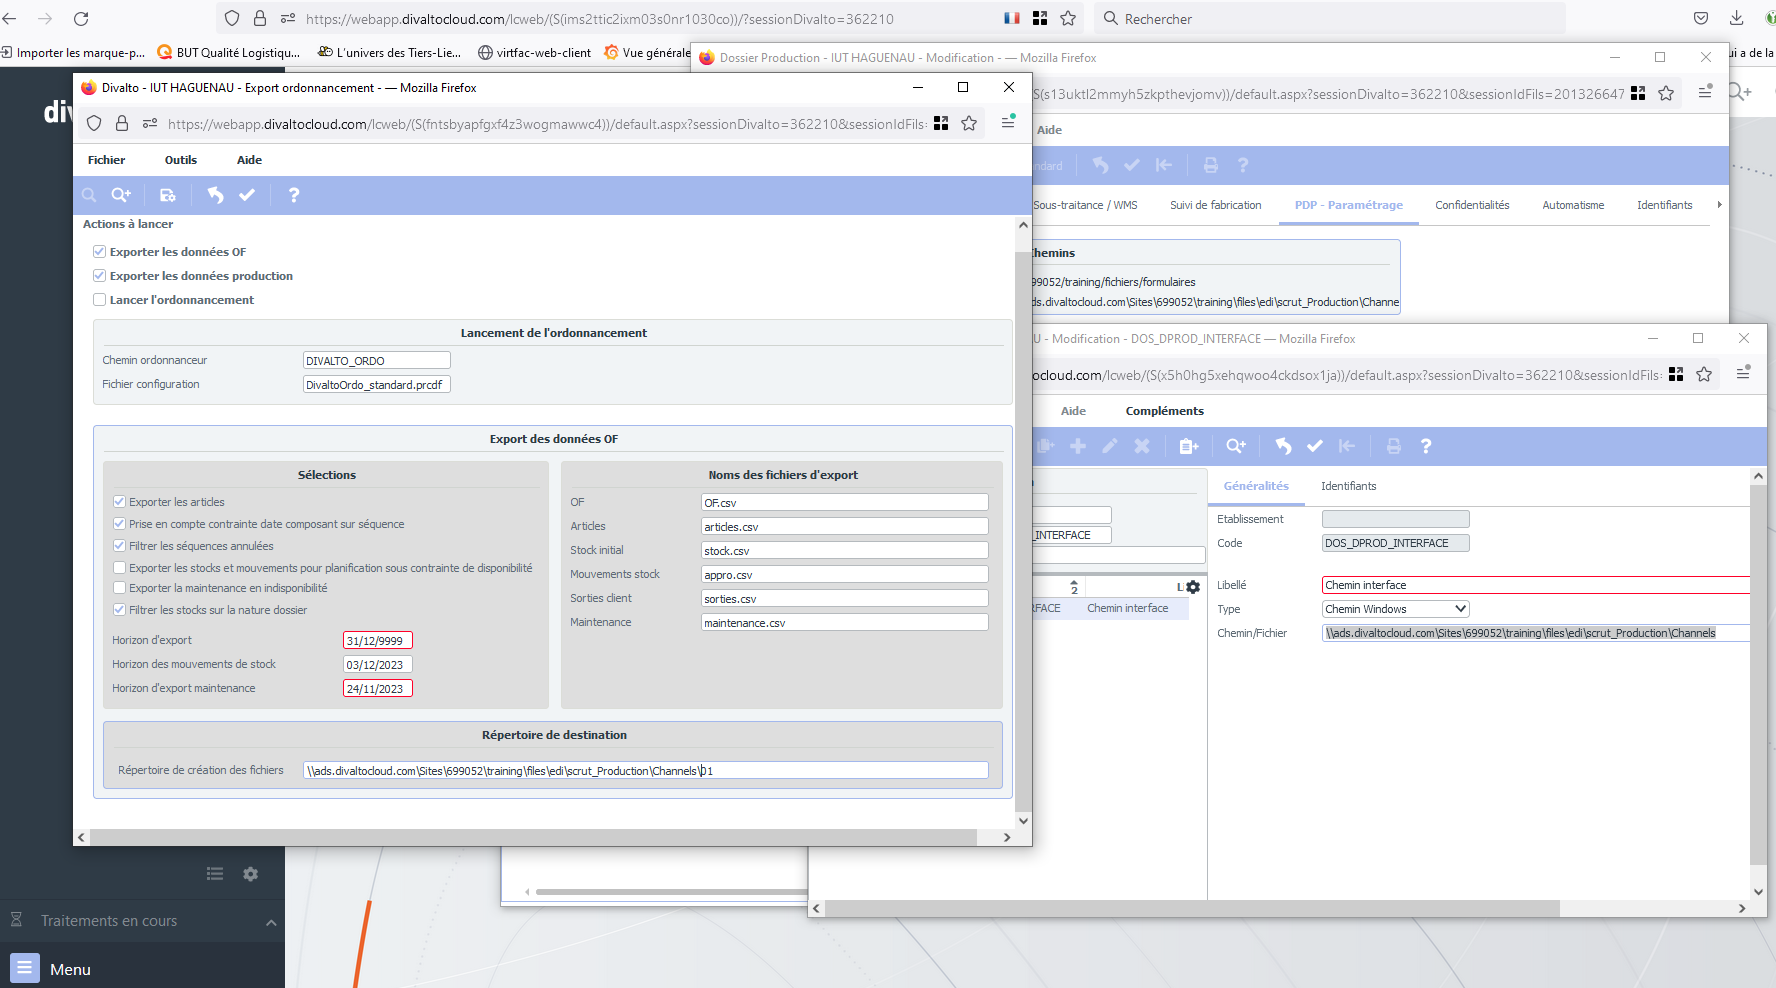Open the Compléments menu in the DOS_DPROD_INTERFACE window
Viewport: 1776px width, 988px height.
pos(1164,411)
